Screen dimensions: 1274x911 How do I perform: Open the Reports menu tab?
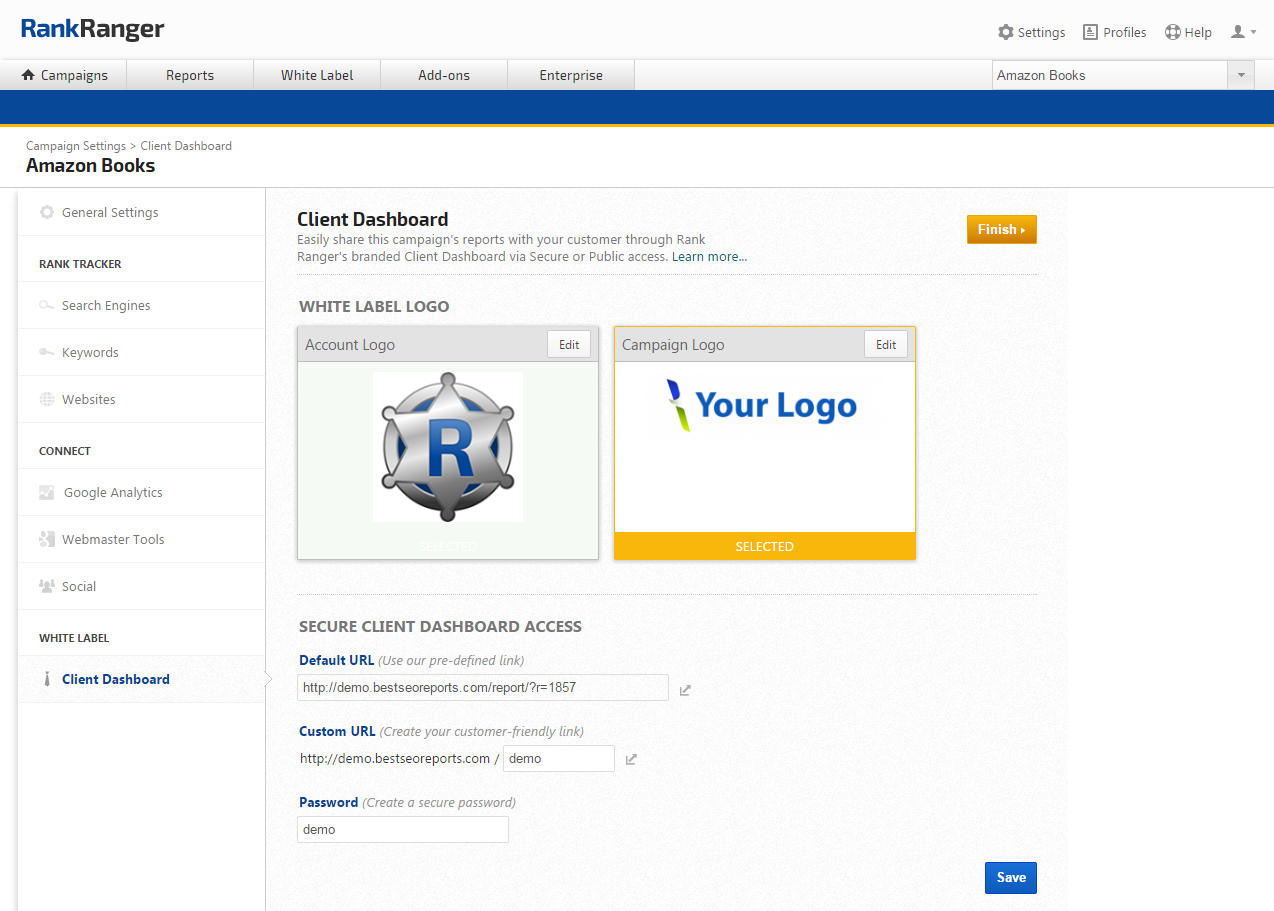pos(190,75)
